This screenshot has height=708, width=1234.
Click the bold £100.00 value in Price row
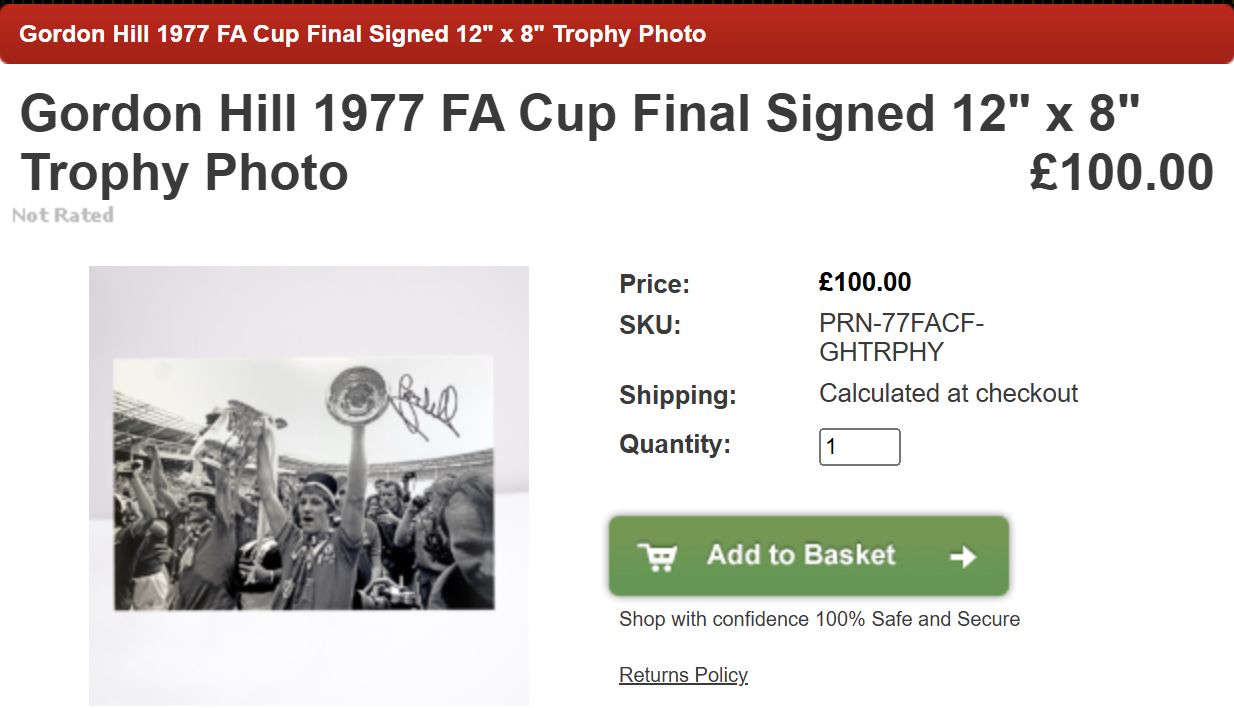pyautogui.click(x=865, y=283)
